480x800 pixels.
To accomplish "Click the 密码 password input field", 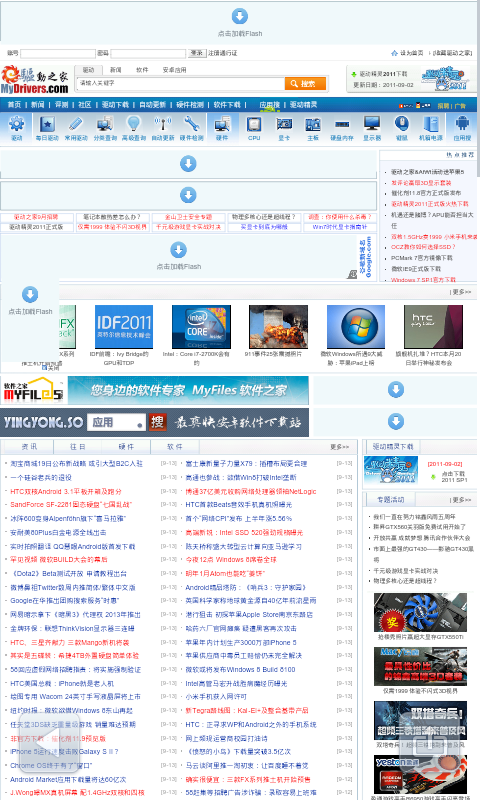I will 148,53.
